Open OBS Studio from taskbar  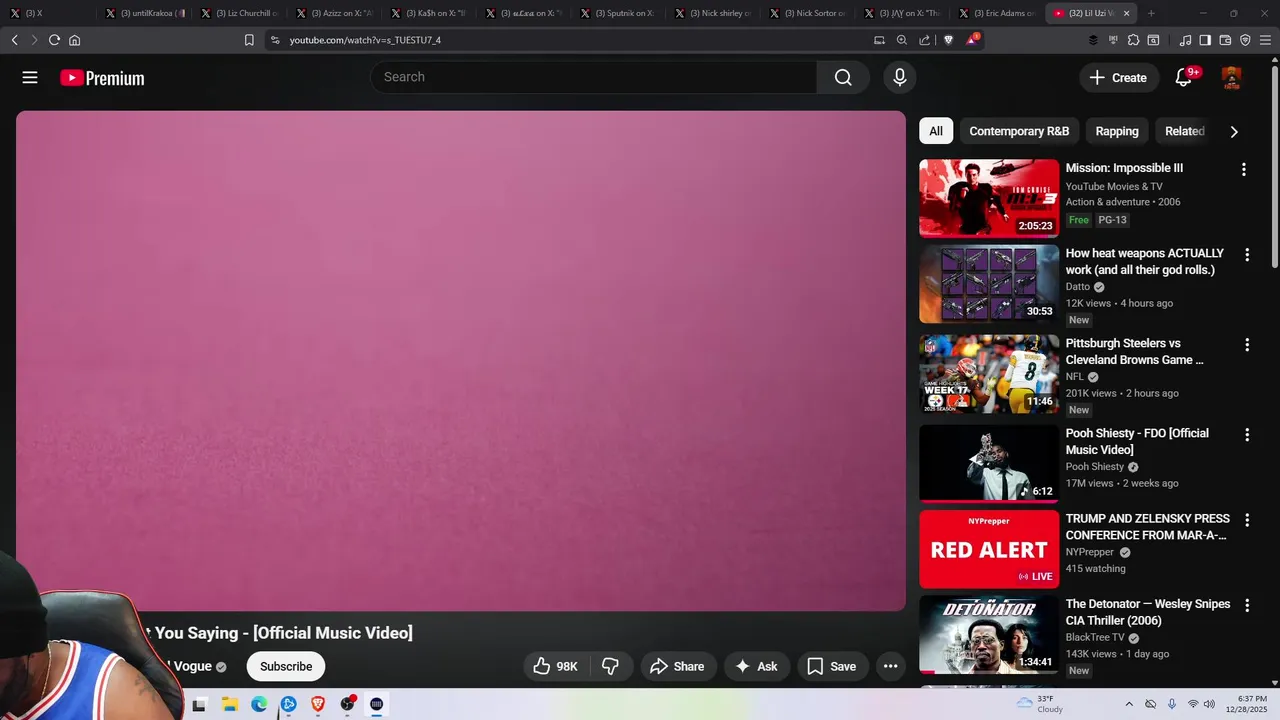point(348,704)
